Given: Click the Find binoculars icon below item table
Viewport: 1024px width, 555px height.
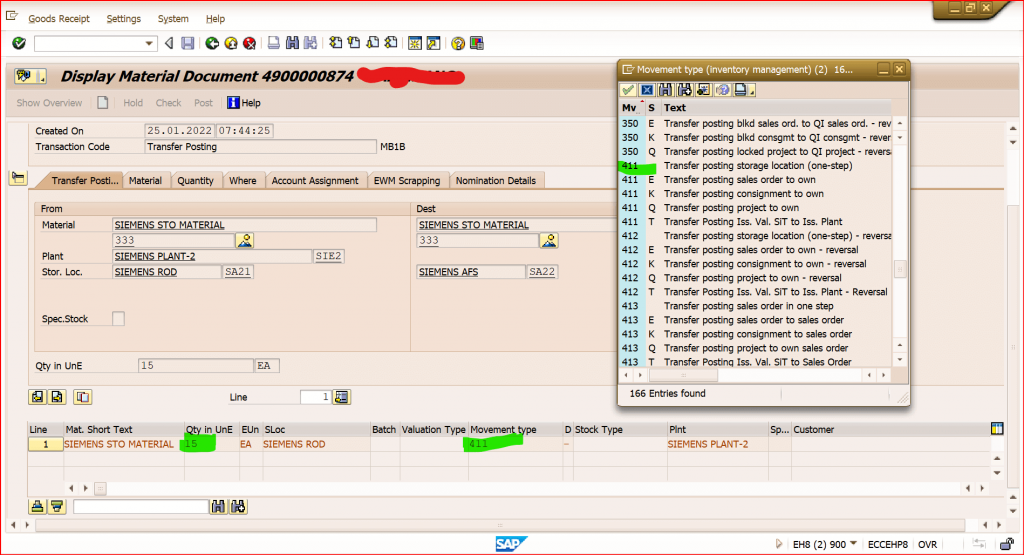Looking at the screenshot, I should click(218, 506).
